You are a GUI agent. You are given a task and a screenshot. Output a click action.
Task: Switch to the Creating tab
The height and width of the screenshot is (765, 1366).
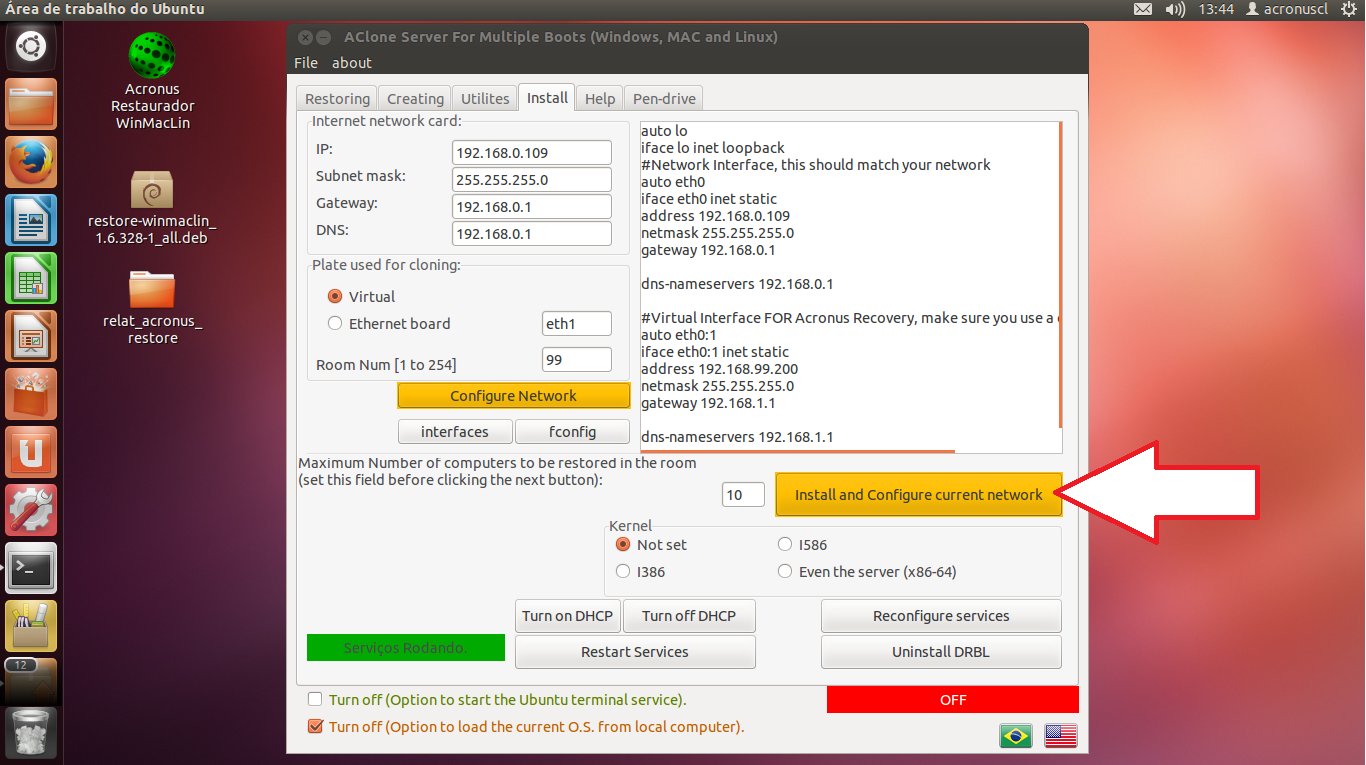tap(415, 98)
